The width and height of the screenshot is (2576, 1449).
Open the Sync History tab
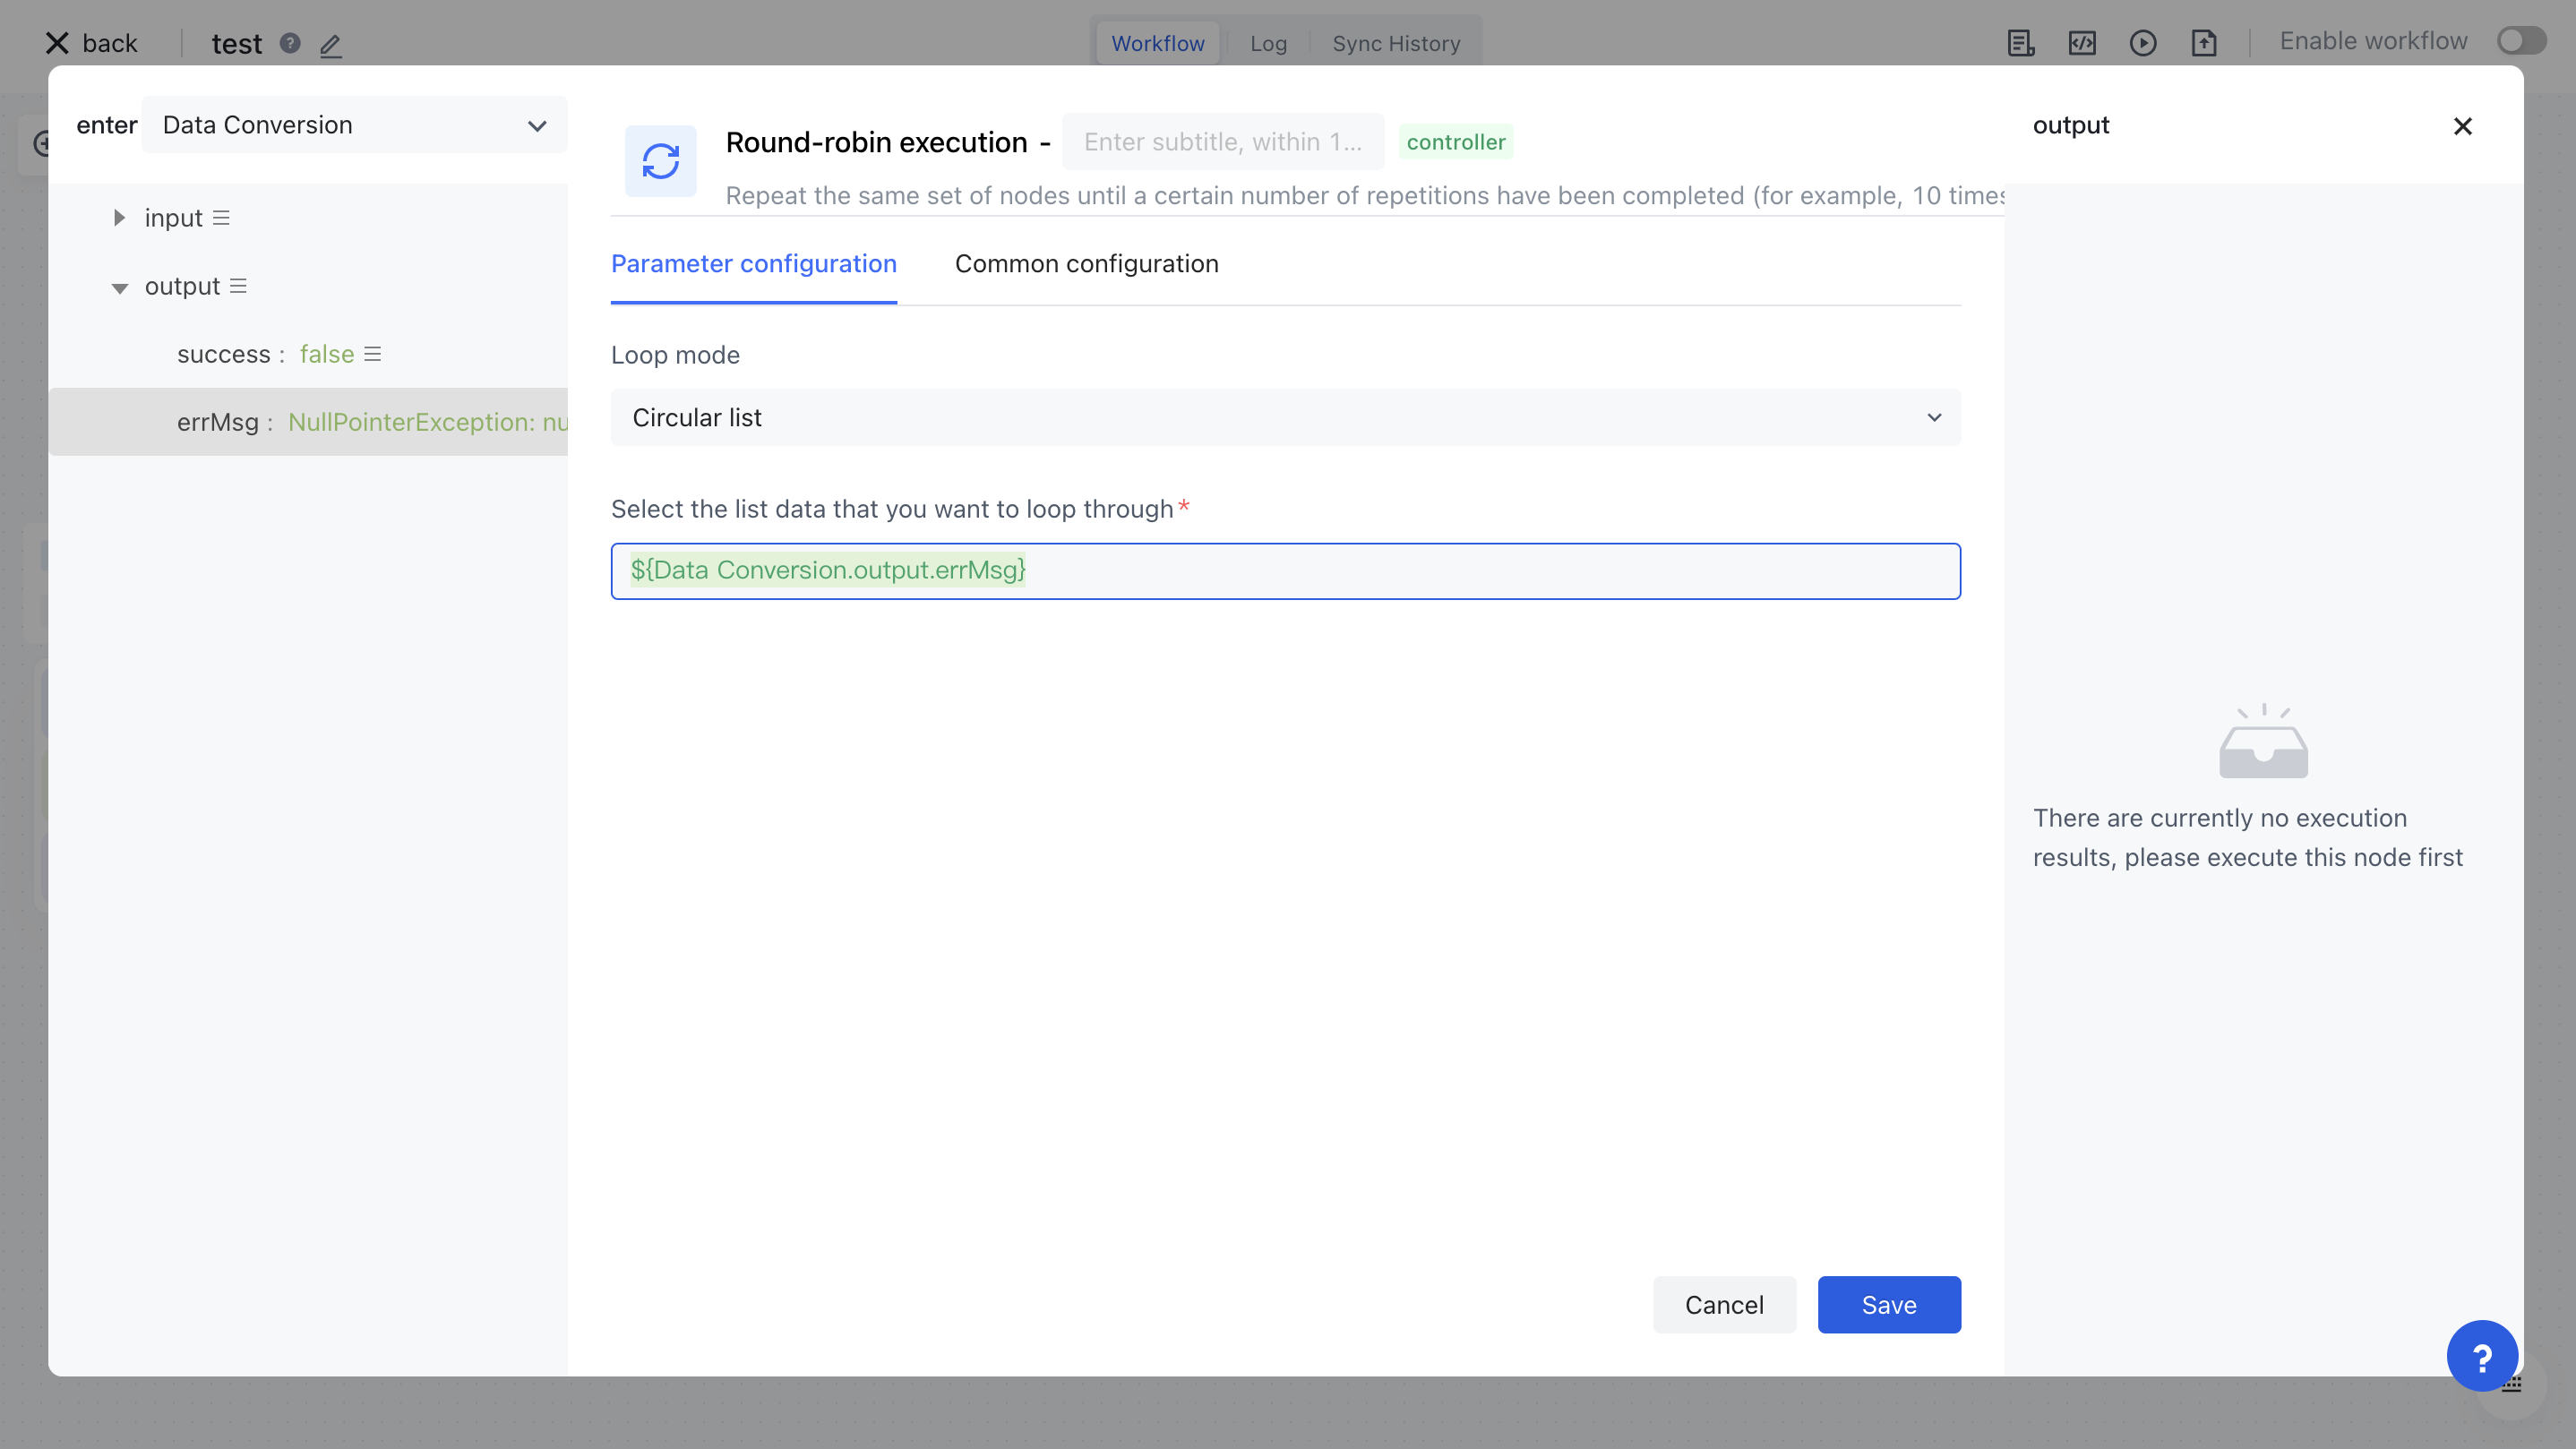tap(1395, 43)
